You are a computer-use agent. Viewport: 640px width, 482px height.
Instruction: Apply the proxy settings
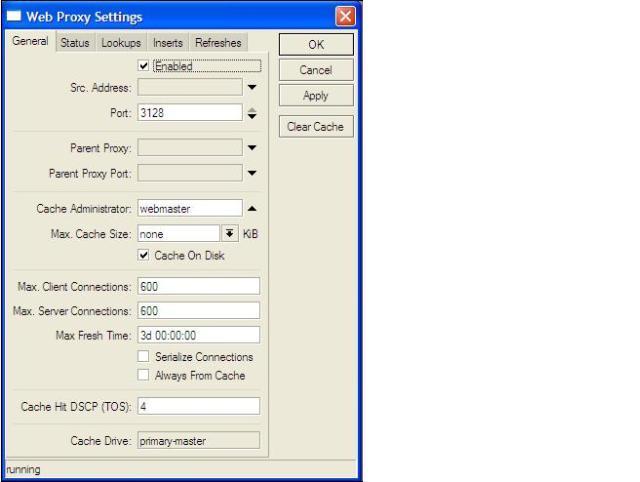point(316,96)
